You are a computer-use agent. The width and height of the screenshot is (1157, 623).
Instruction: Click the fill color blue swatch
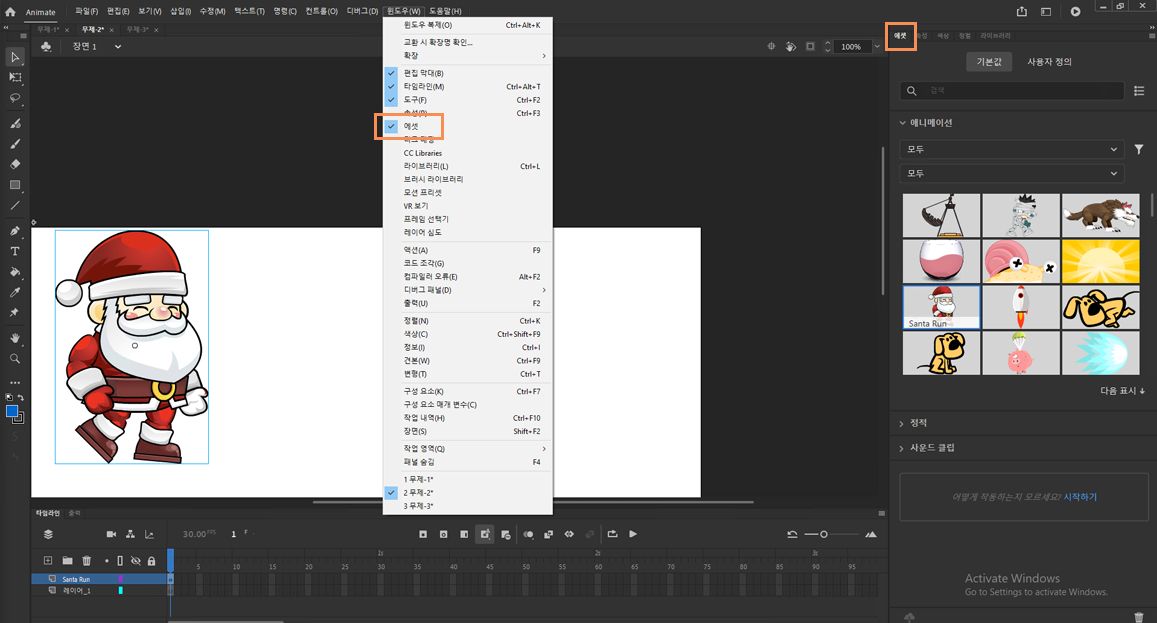pos(12,411)
